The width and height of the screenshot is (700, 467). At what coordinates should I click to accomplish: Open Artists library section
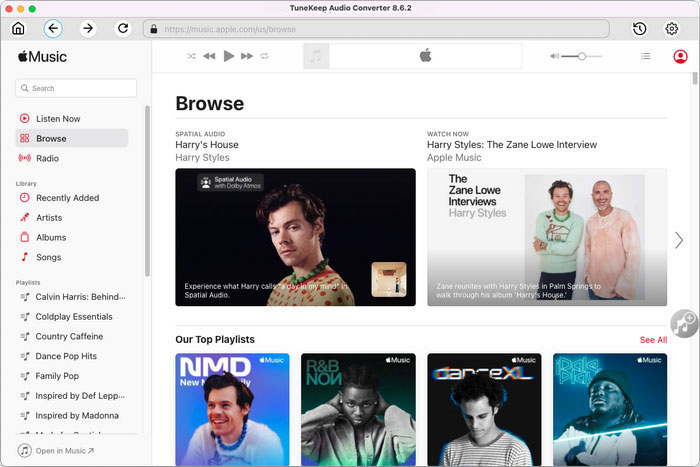71,217
